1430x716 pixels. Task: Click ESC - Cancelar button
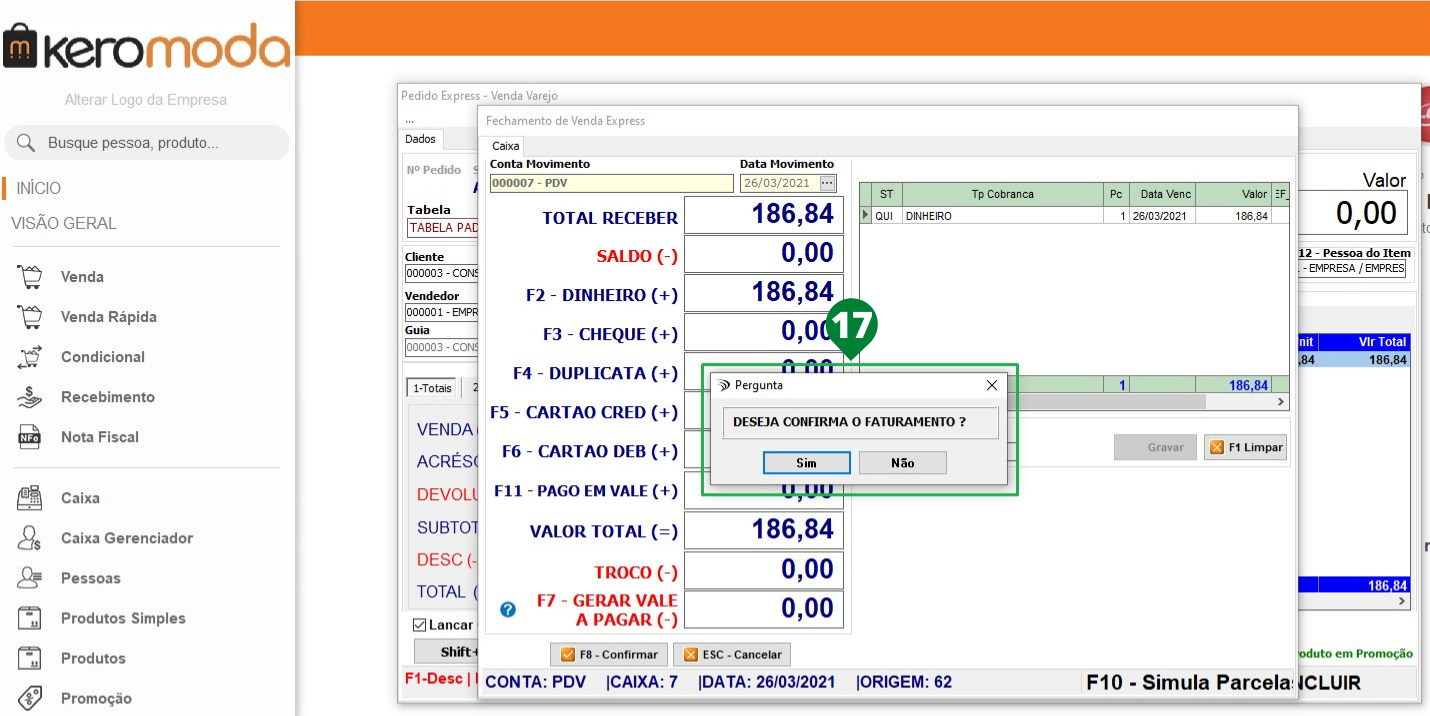[732, 655]
